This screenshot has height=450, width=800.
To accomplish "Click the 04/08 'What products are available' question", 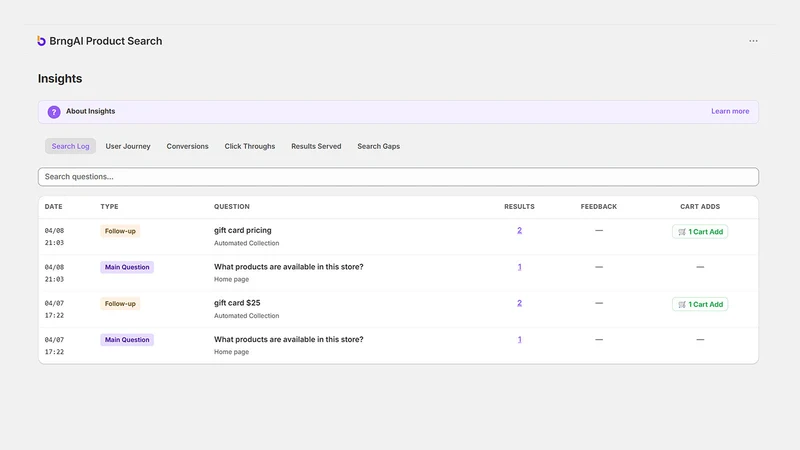I will pos(289,267).
